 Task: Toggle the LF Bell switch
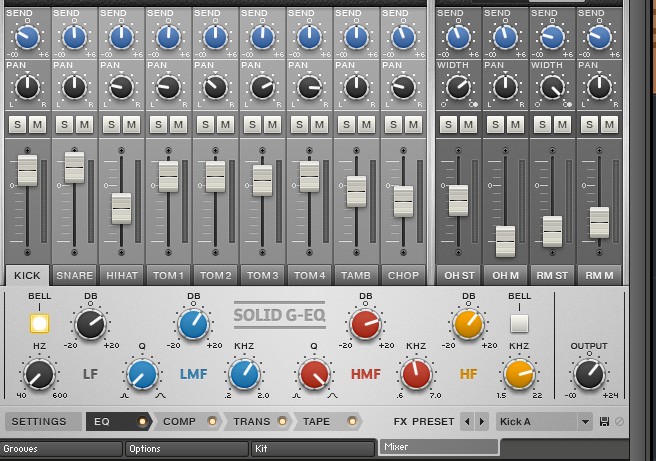click(x=39, y=323)
